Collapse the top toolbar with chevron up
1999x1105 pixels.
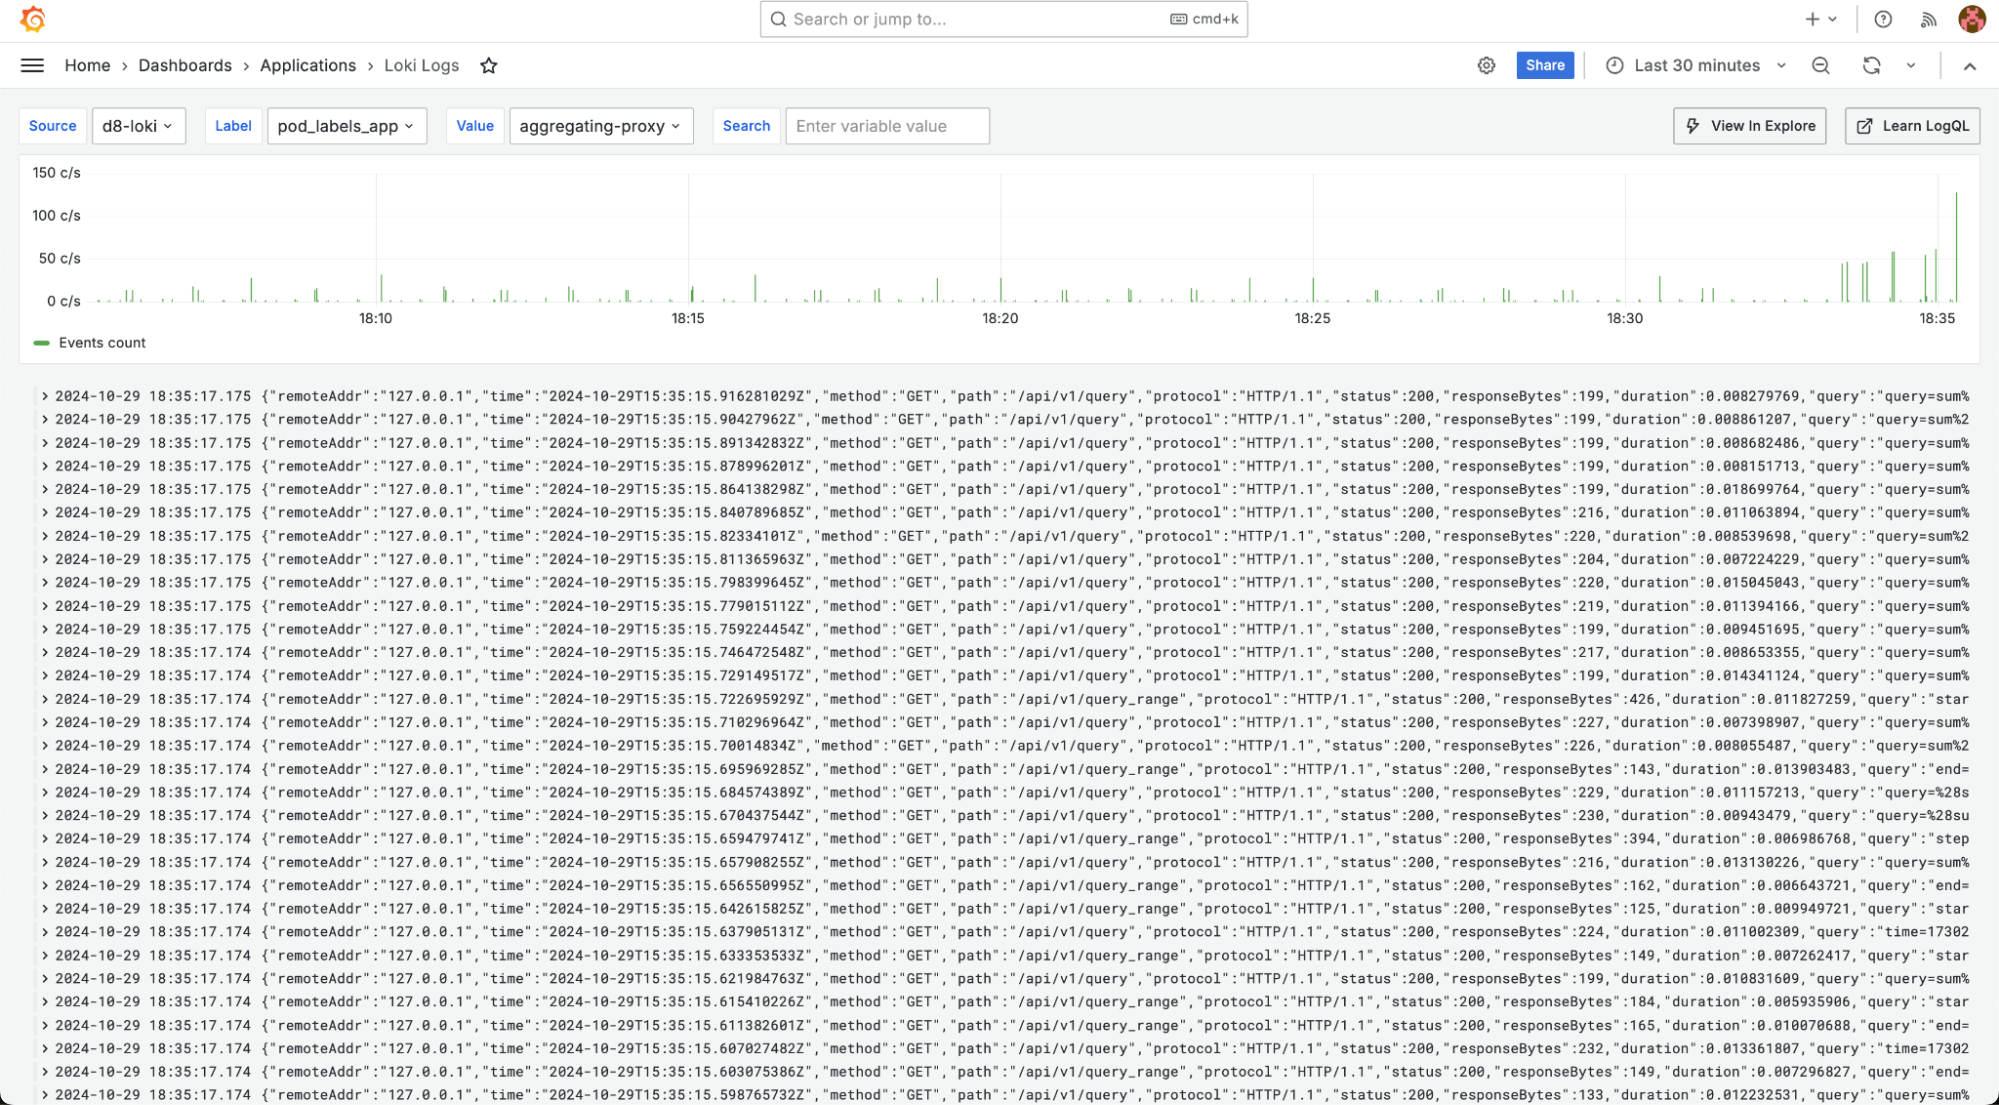coord(1969,66)
